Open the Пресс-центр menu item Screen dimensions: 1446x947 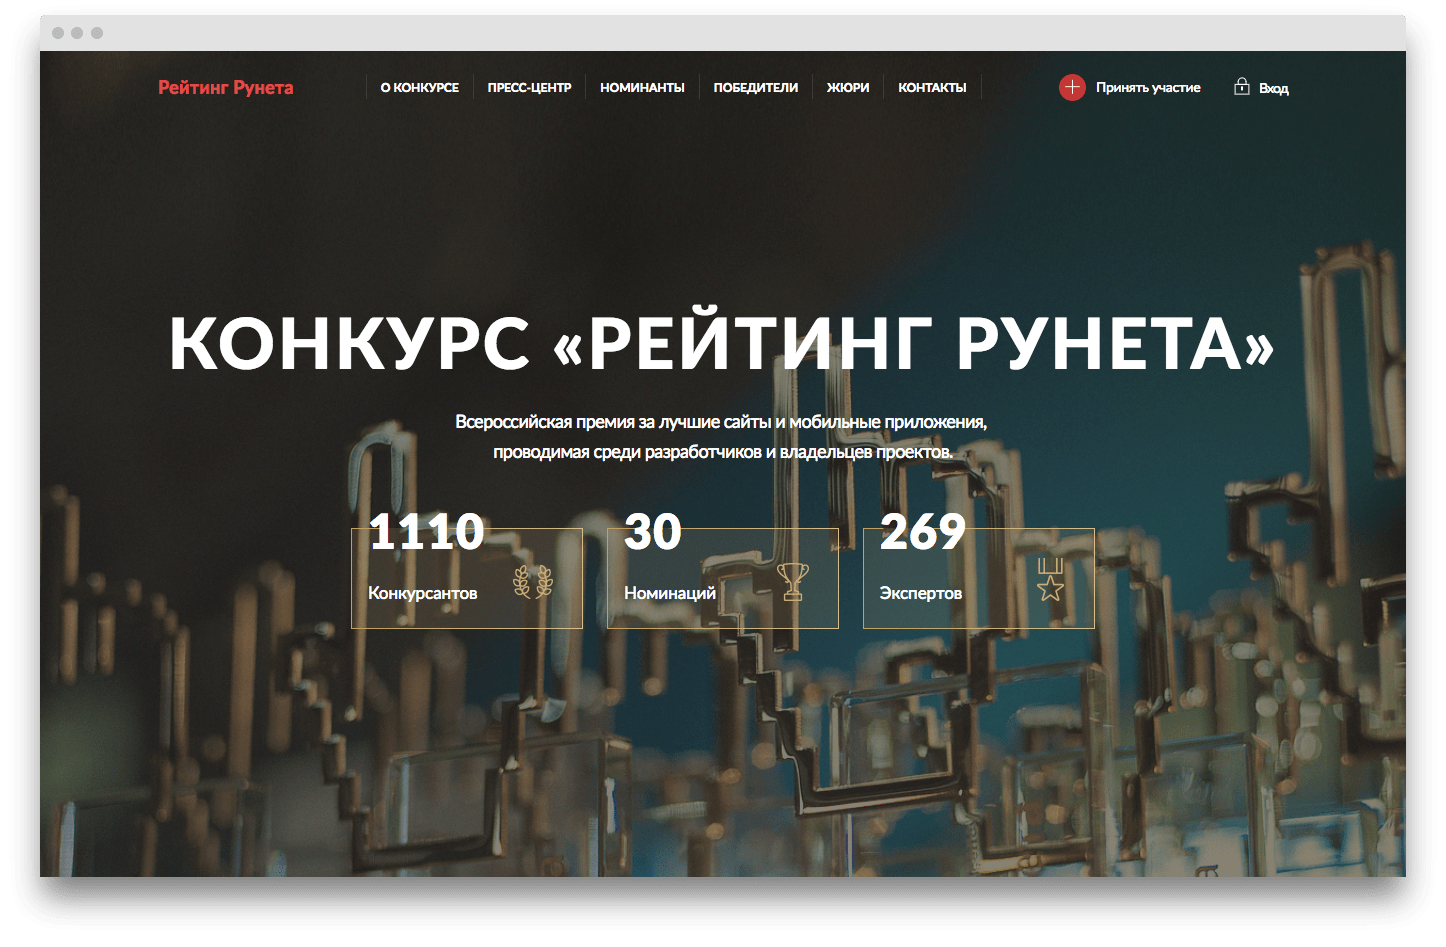click(529, 88)
